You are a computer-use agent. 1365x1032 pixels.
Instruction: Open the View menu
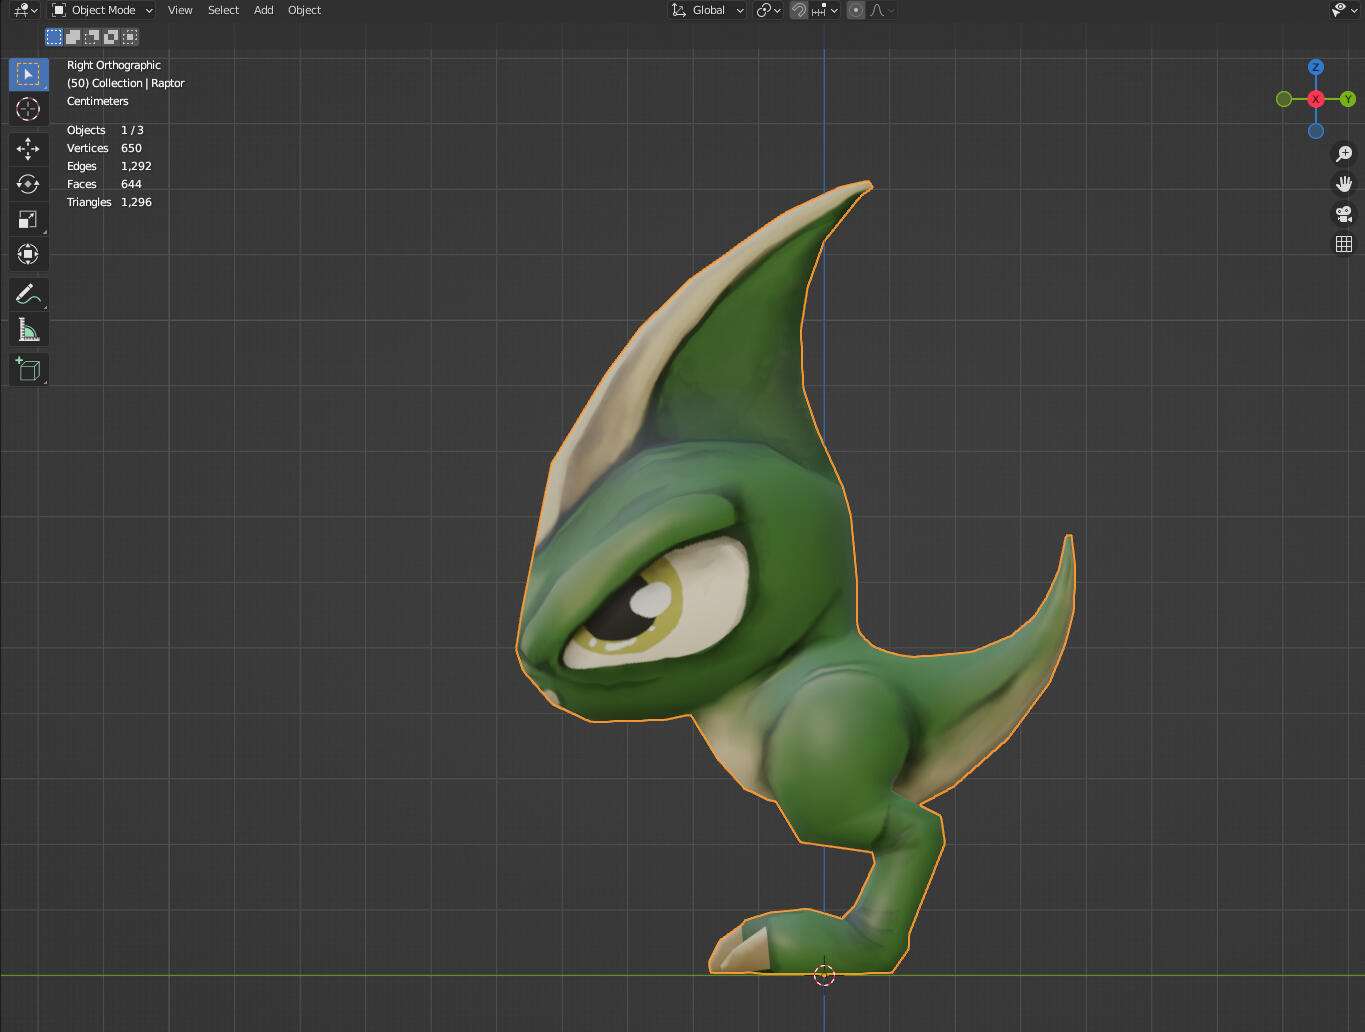tap(180, 10)
